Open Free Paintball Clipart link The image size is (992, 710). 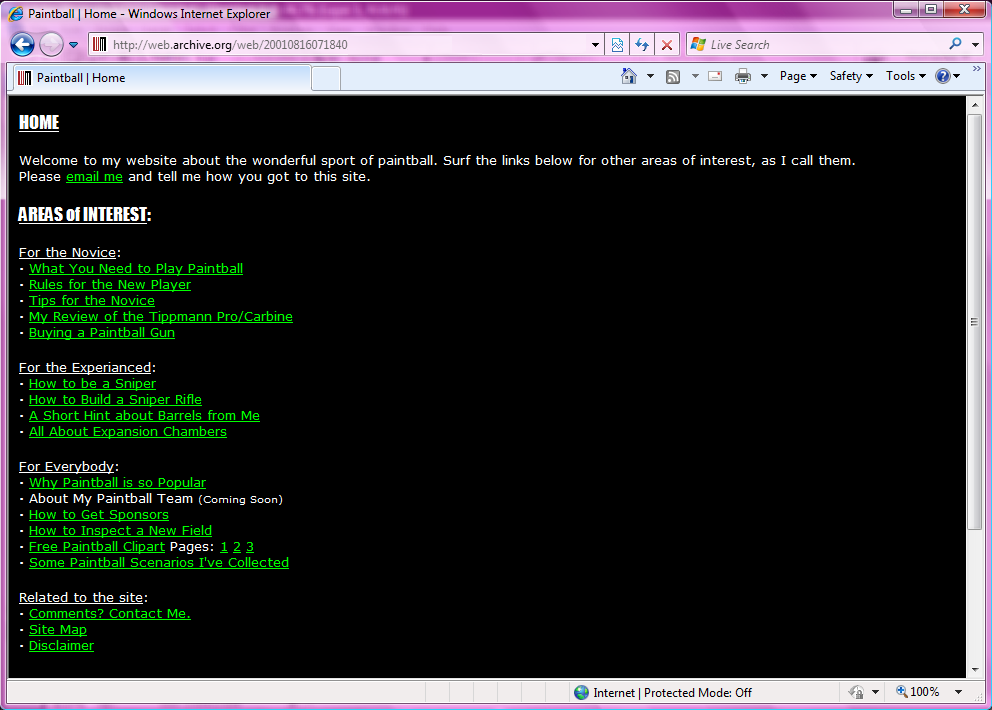(97, 547)
